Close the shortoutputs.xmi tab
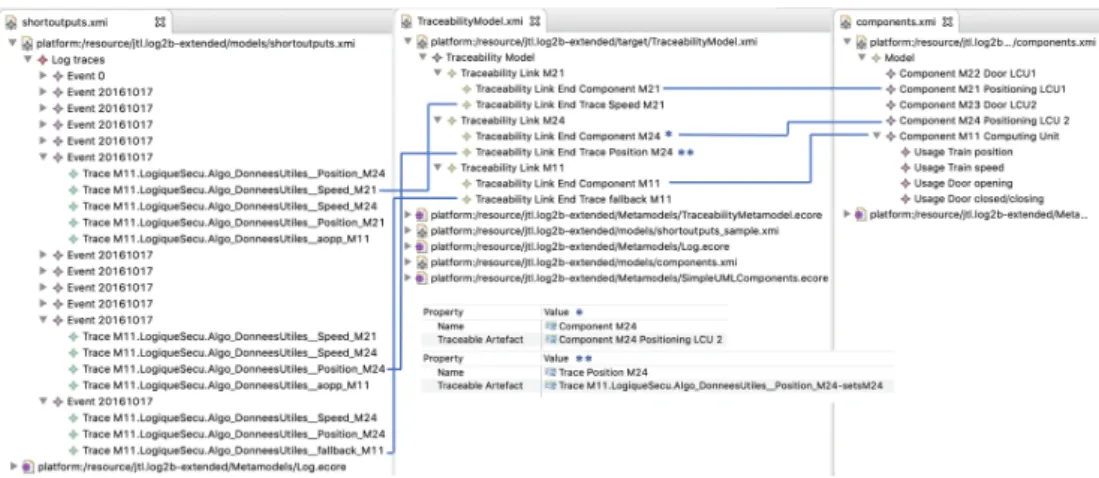Viewport: 1099px width, 478px height. [159, 22]
